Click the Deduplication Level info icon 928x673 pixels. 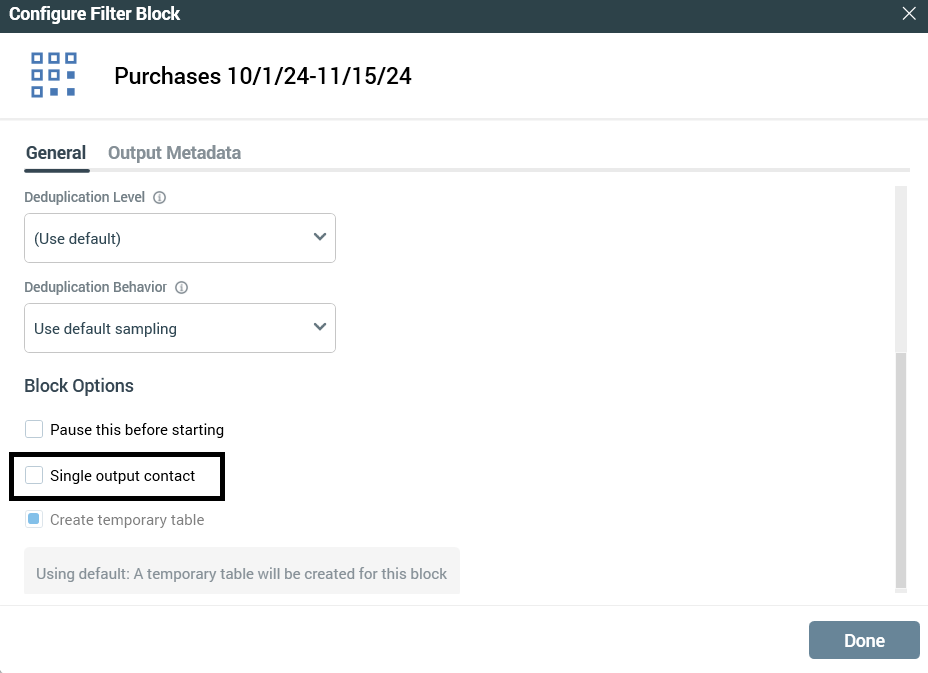pyautogui.click(x=160, y=198)
